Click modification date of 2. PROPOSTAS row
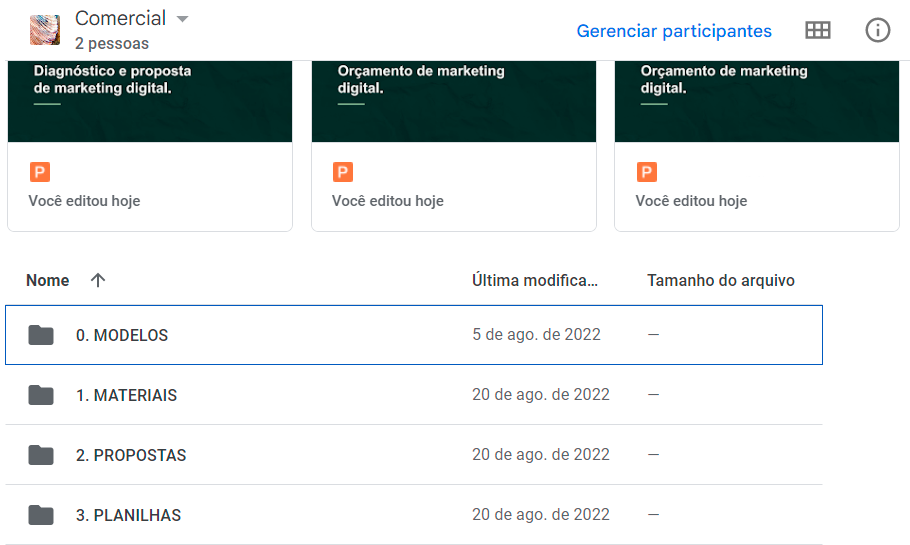Screen dimensions: 910x545 pos(541,454)
